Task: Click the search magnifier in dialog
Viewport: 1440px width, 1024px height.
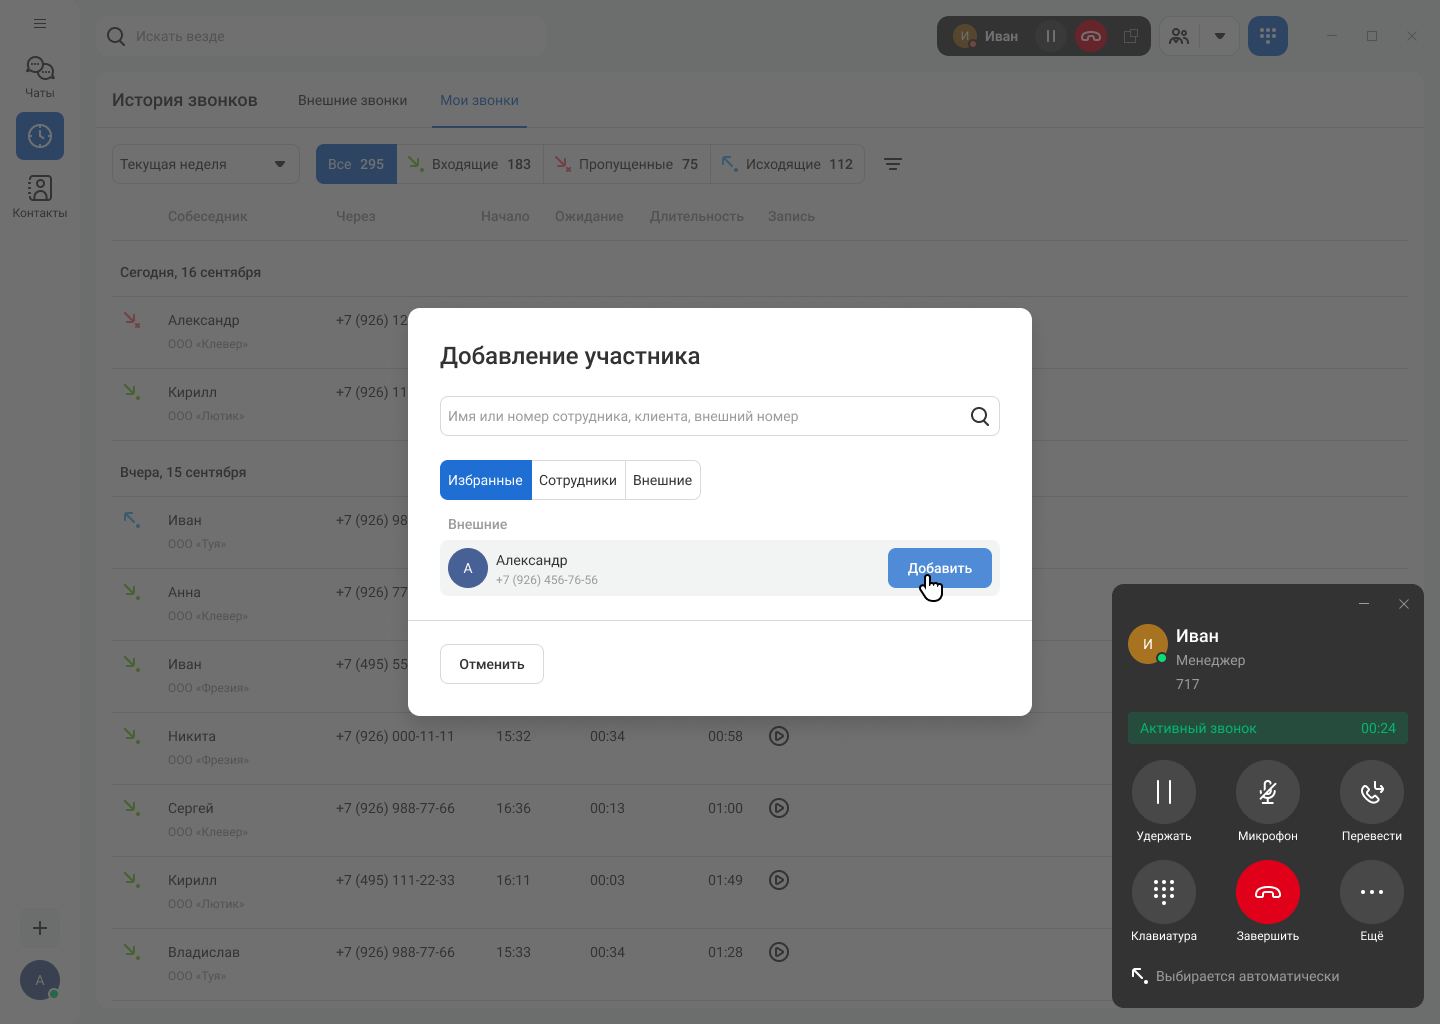Action: tap(980, 416)
